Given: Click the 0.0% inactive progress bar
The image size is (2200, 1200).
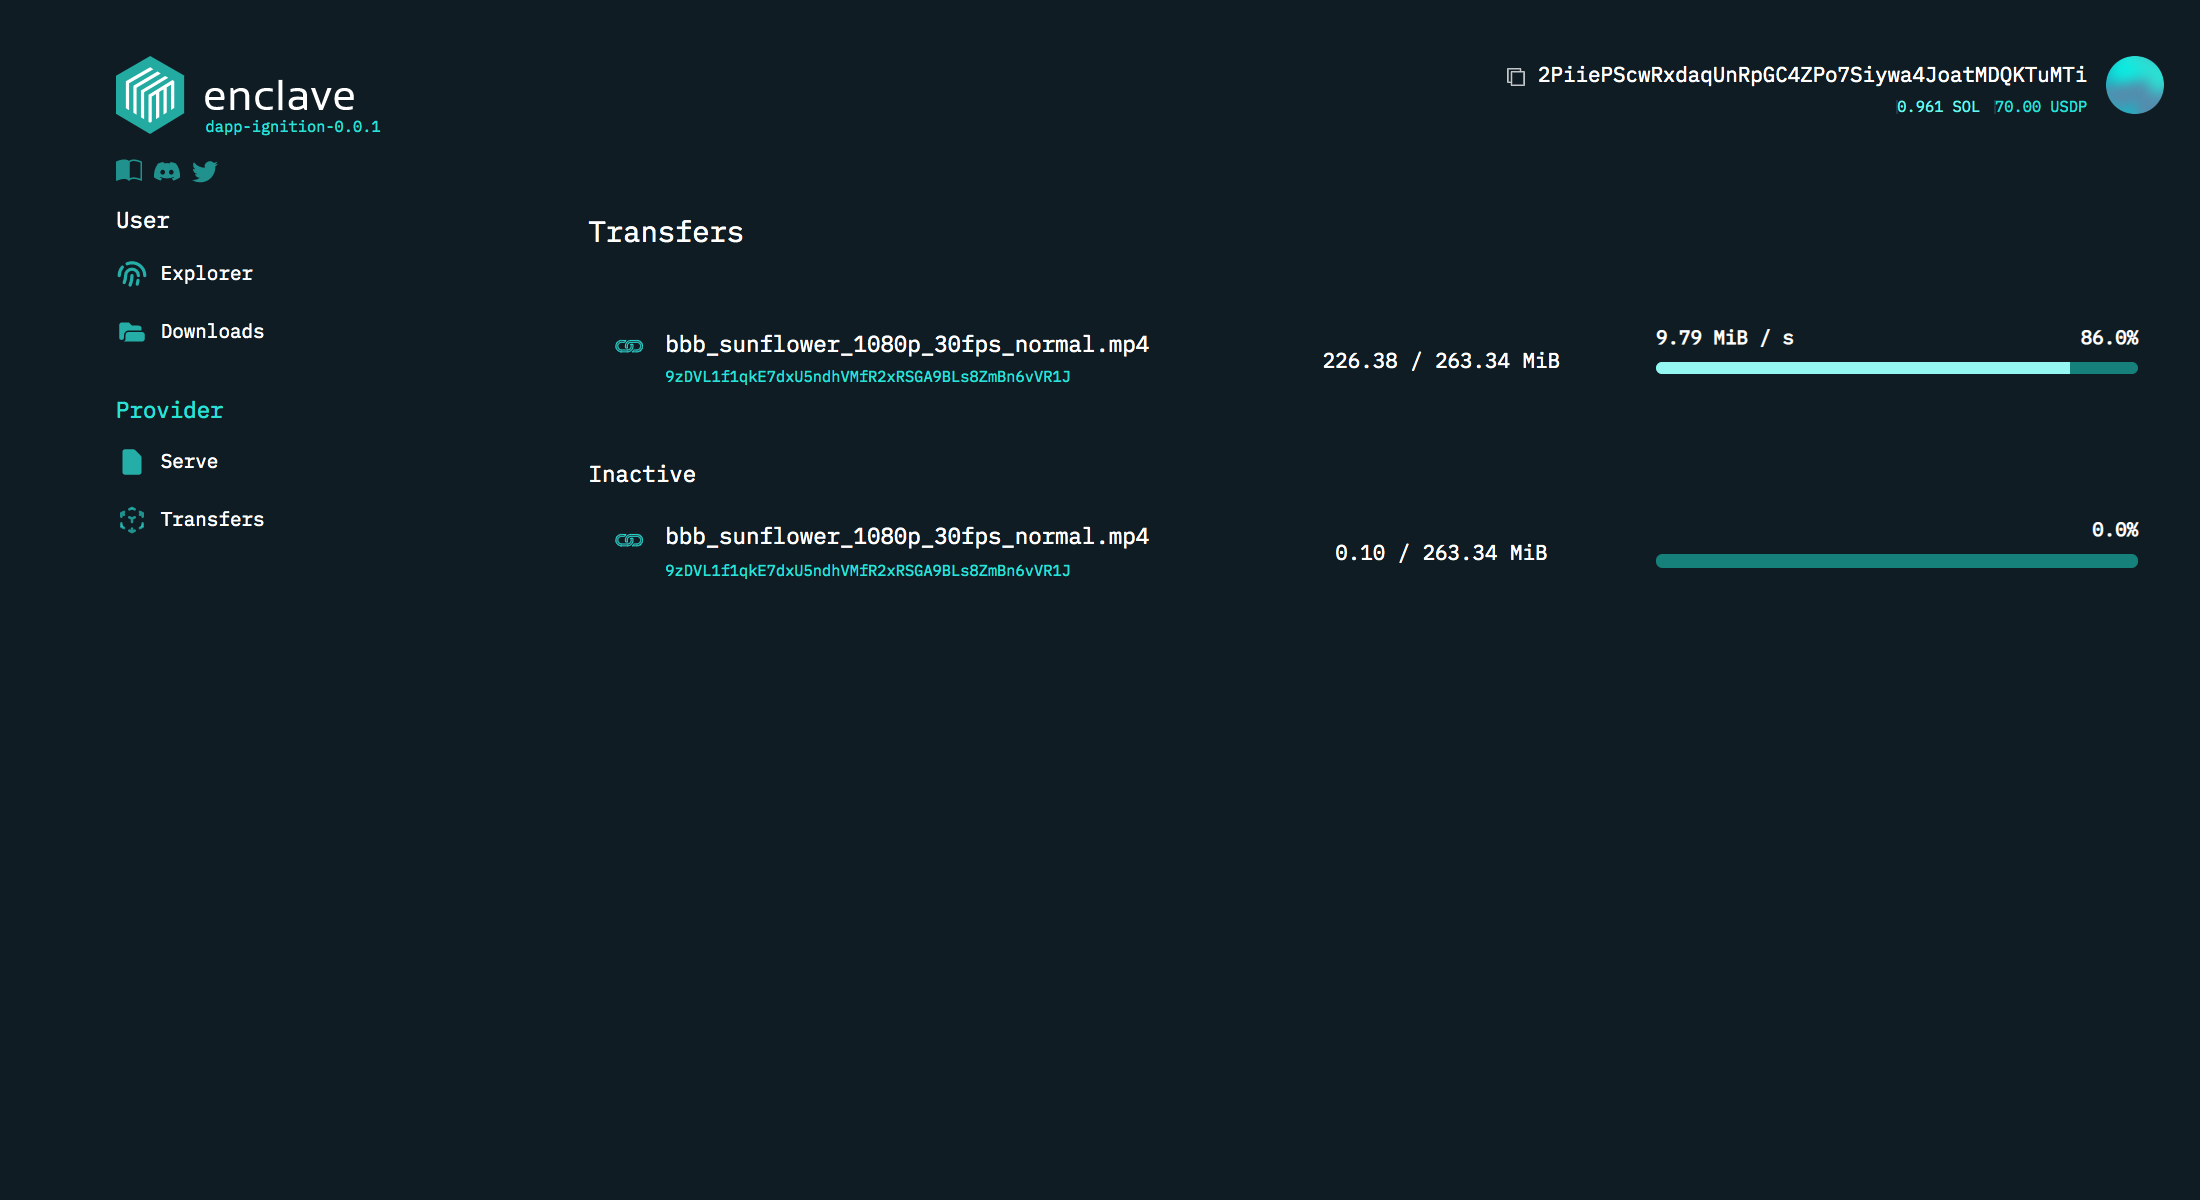Looking at the screenshot, I should coord(1896,561).
